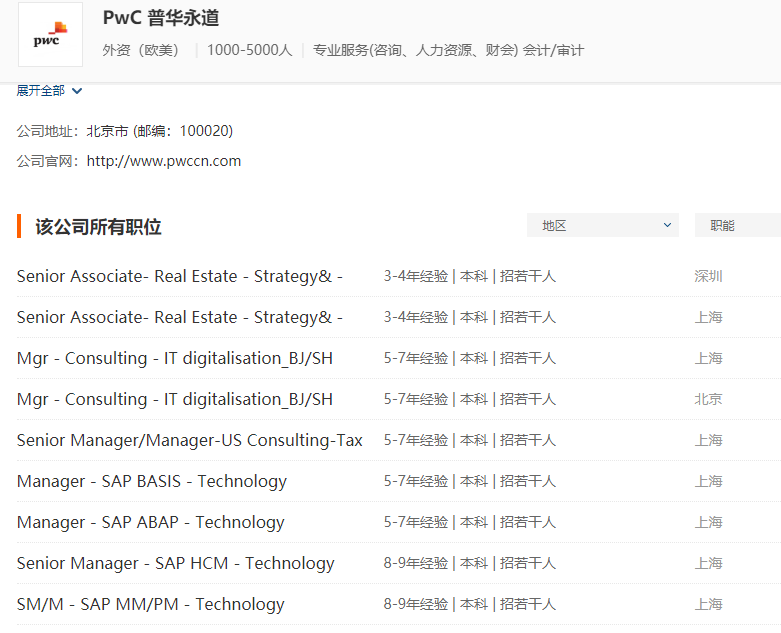
Task: Open Manager SAP BASIS Technology posting
Action: (x=152, y=482)
